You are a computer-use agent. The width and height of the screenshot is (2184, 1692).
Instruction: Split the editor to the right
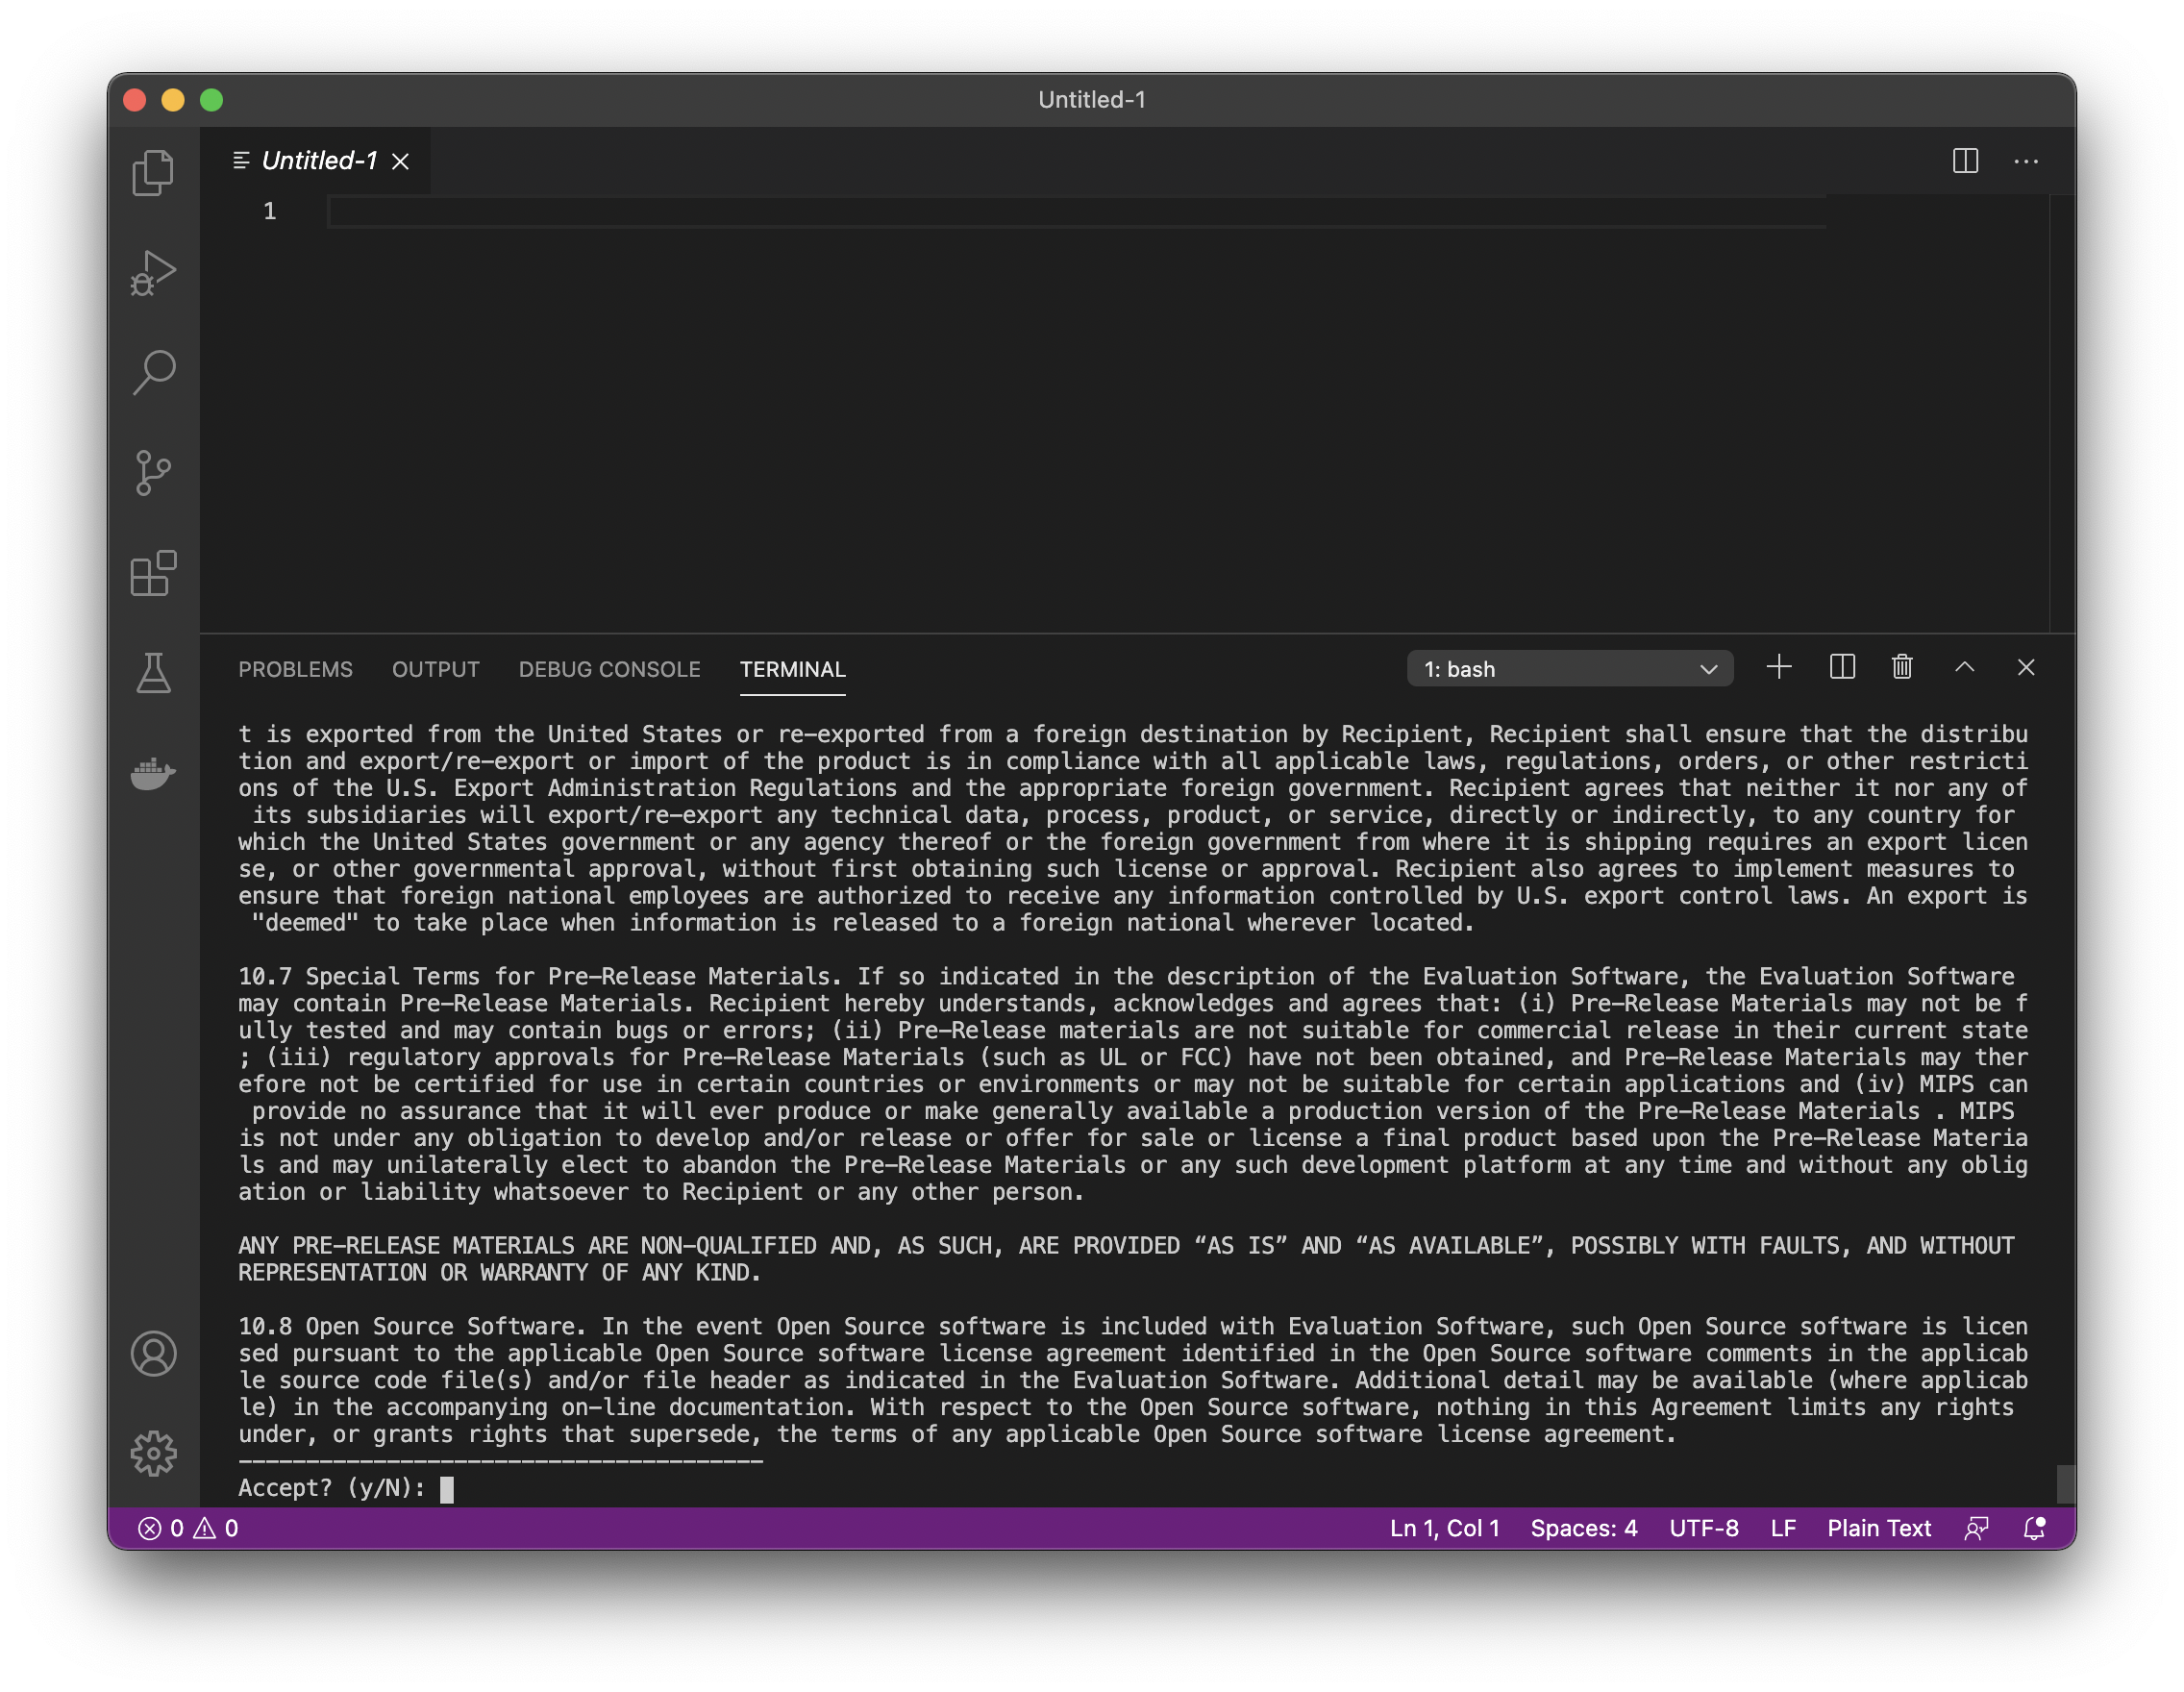click(x=1965, y=161)
